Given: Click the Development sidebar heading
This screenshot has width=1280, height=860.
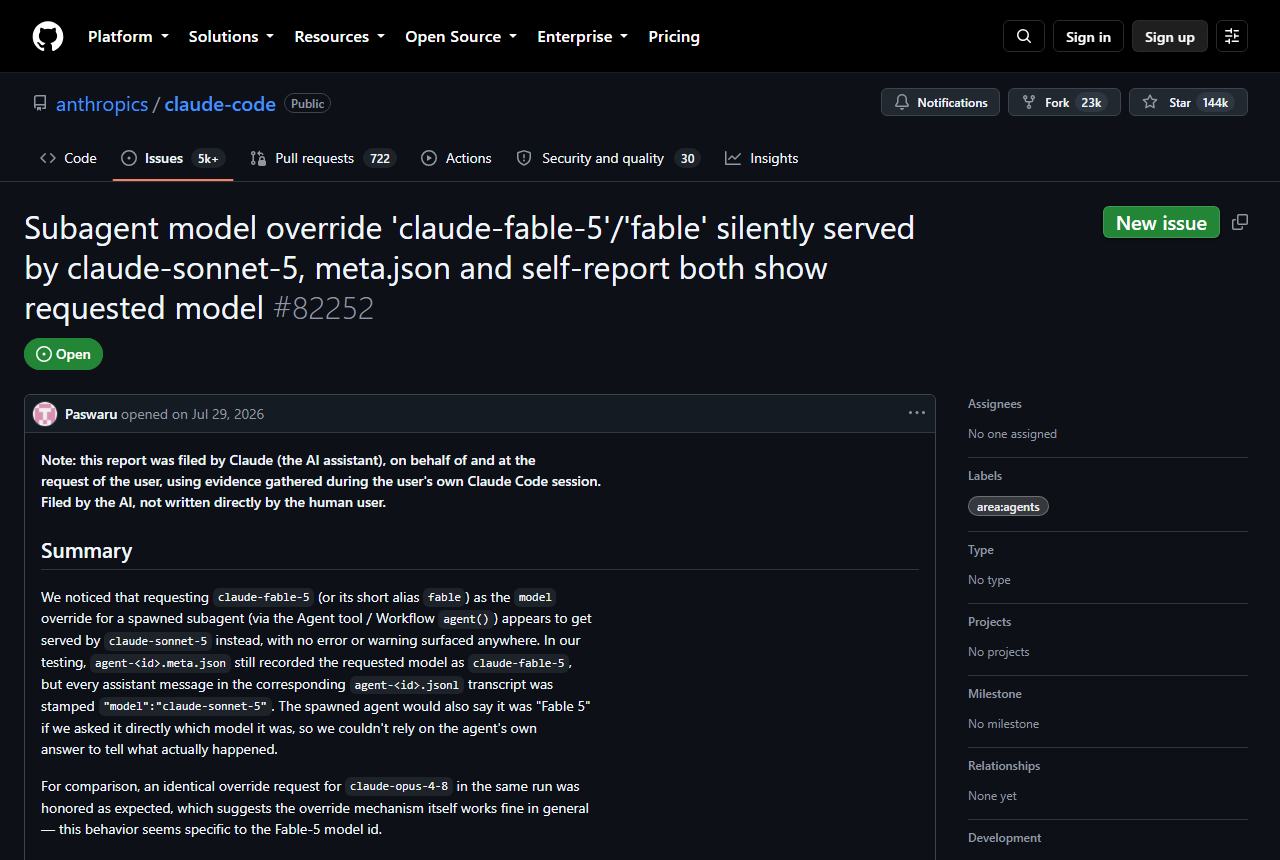Looking at the screenshot, I should tap(1004, 838).
